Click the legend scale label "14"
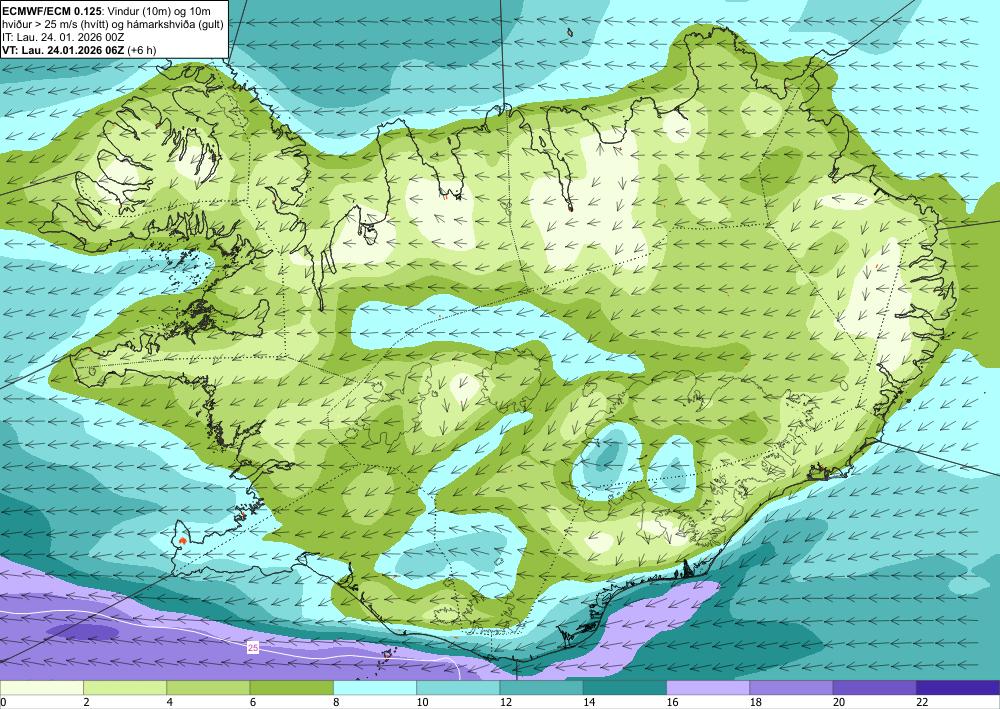1000x709 pixels. pos(589,702)
